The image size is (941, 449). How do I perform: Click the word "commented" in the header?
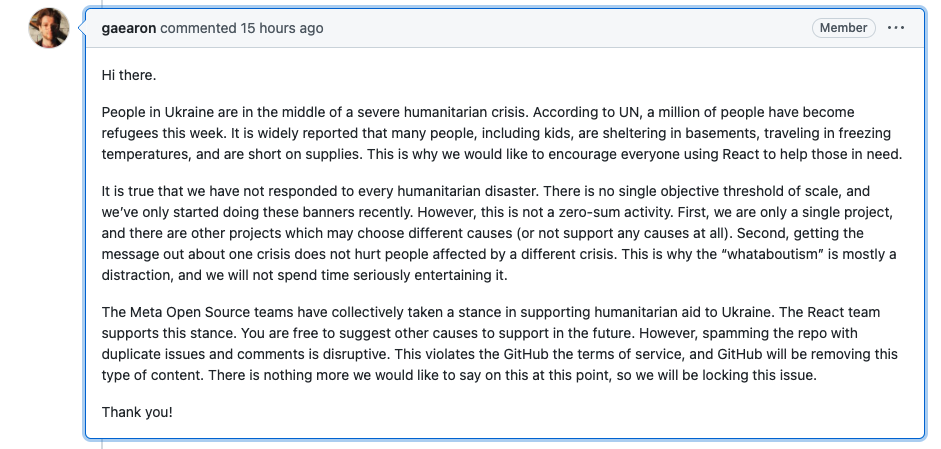[x=198, y=28]
